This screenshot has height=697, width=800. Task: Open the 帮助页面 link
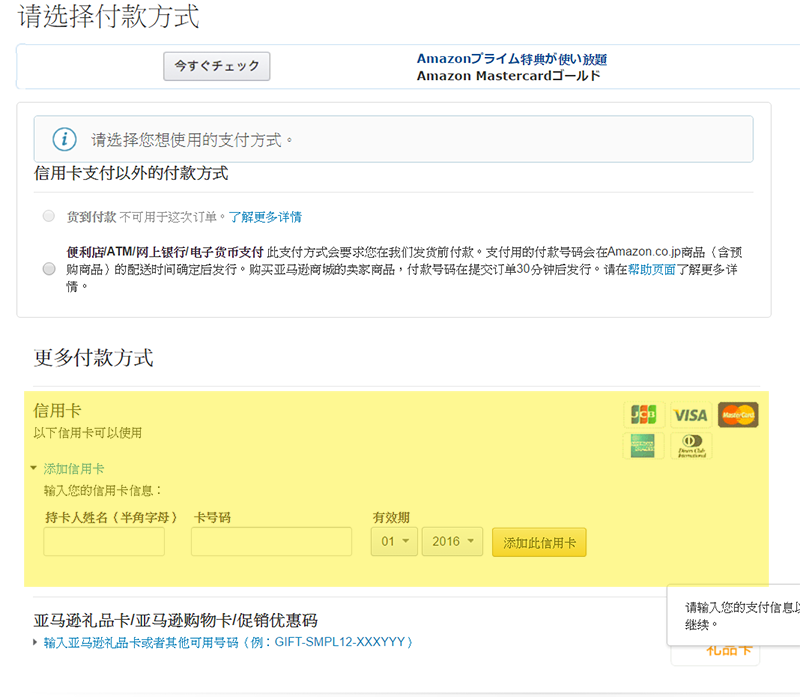tap(652, 269)
